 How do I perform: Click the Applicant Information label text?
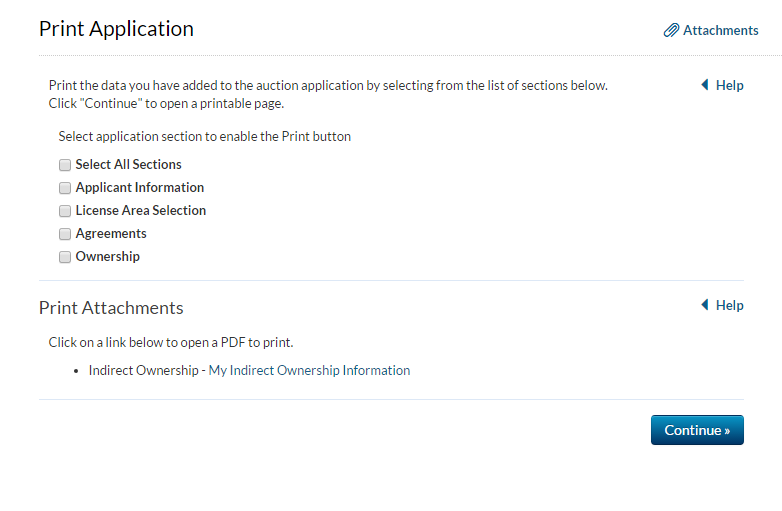coord(139,188)
